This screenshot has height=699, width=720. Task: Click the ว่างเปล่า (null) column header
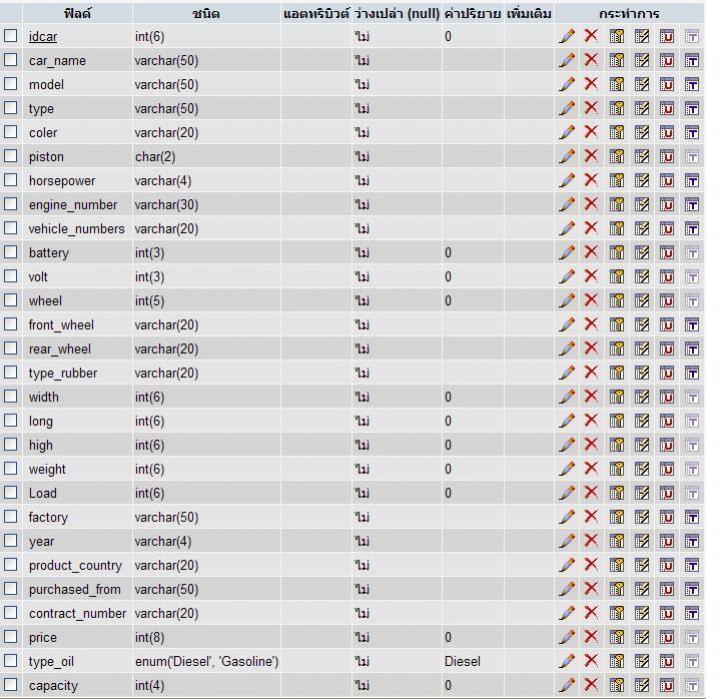[x=397, y=14]
